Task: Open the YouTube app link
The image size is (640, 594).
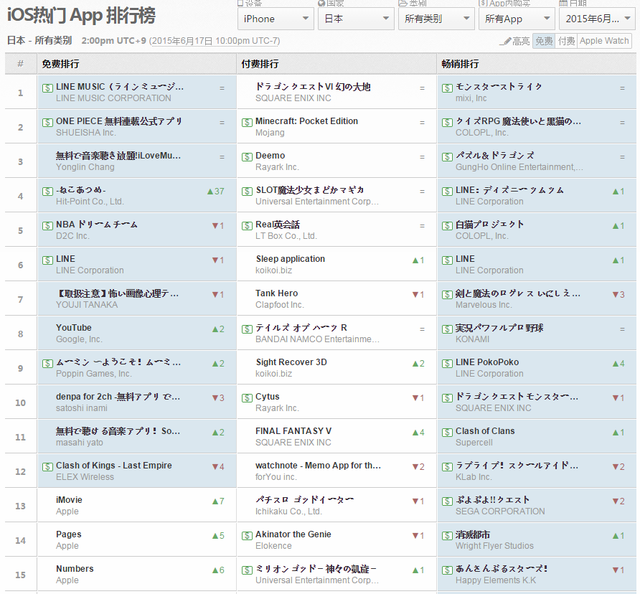Action: pyautogui.click(x=74, y=328)
